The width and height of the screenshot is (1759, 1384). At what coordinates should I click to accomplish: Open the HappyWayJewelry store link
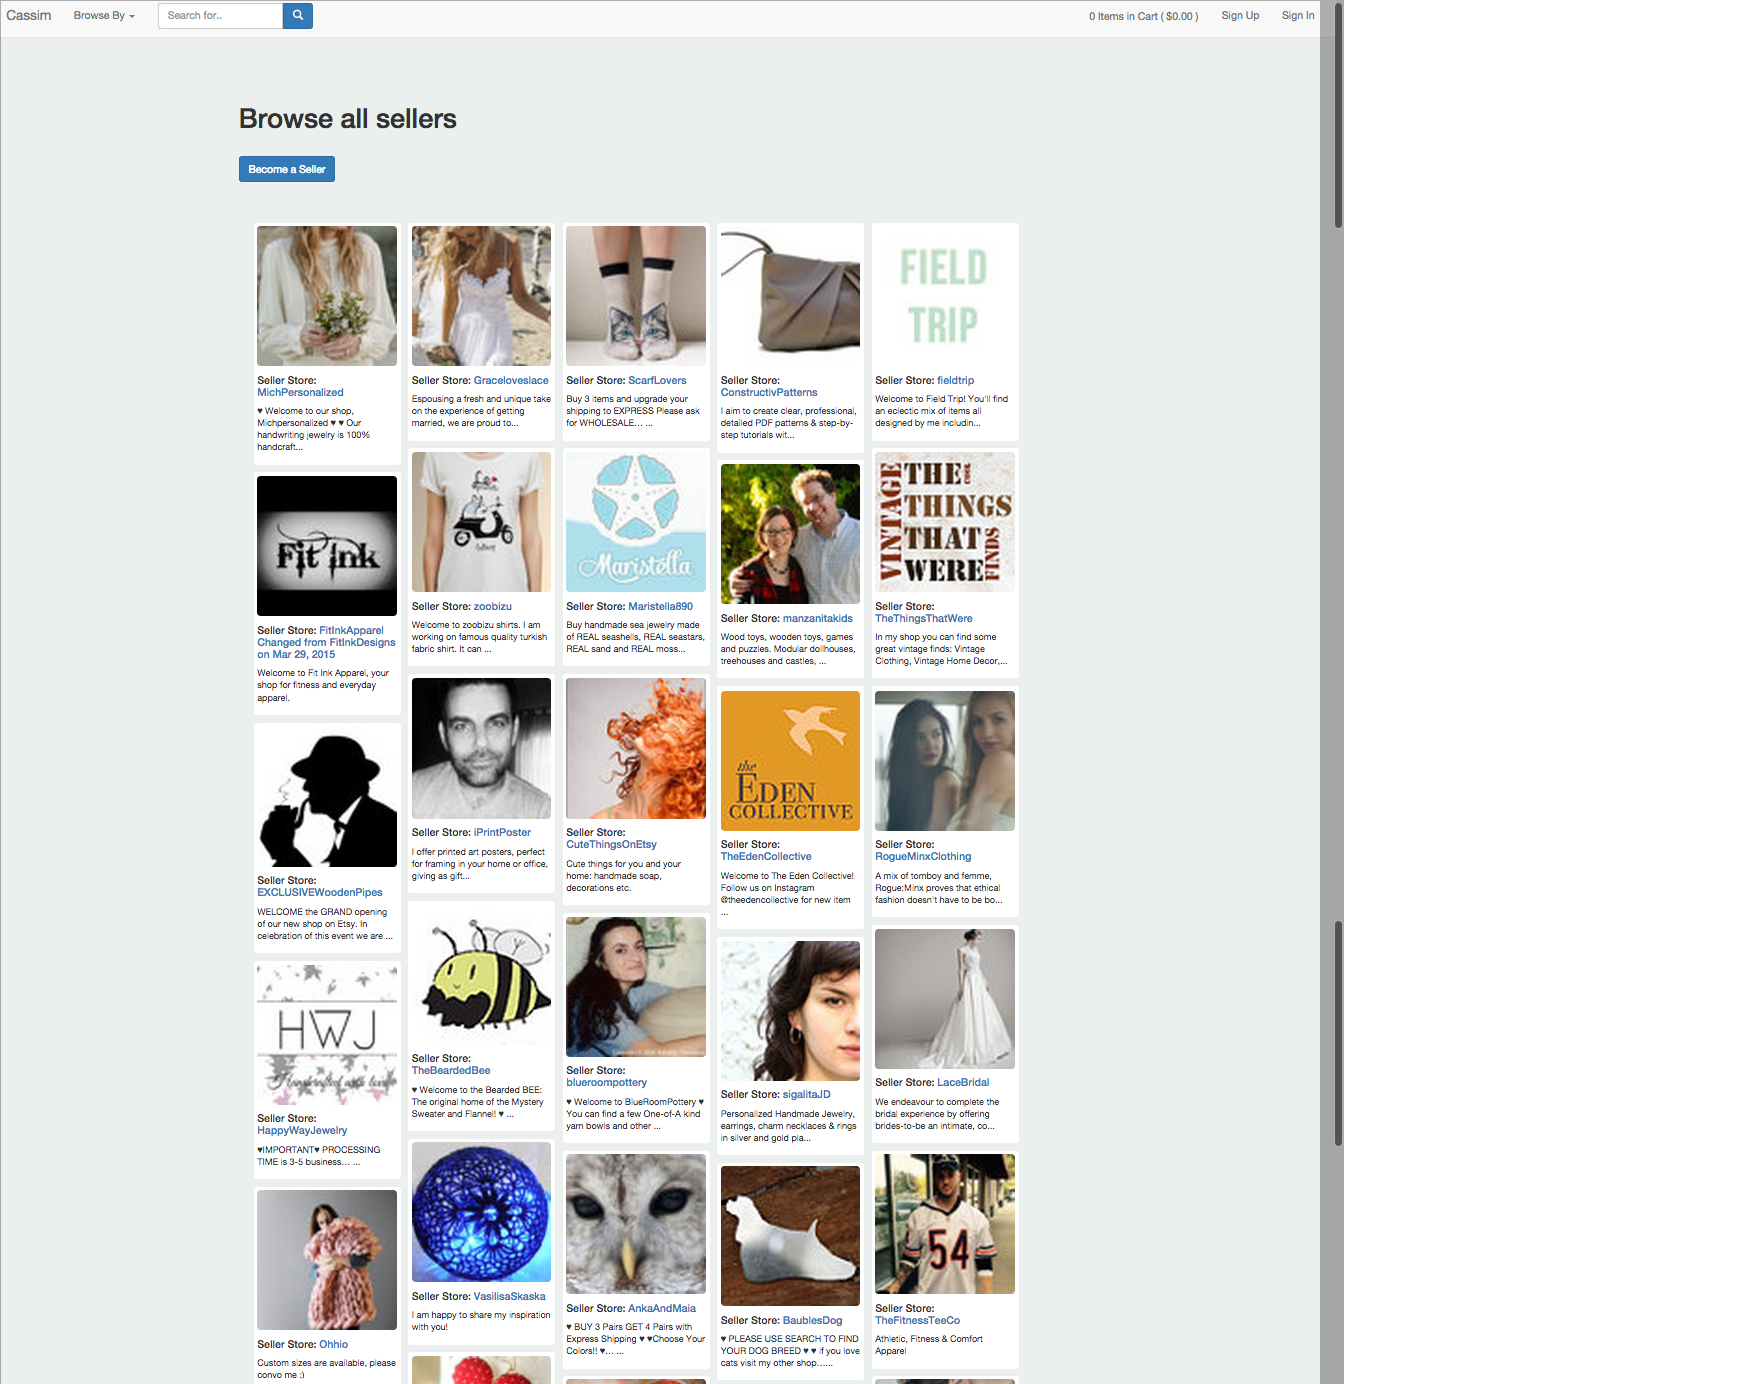(x=302, y=1131)
